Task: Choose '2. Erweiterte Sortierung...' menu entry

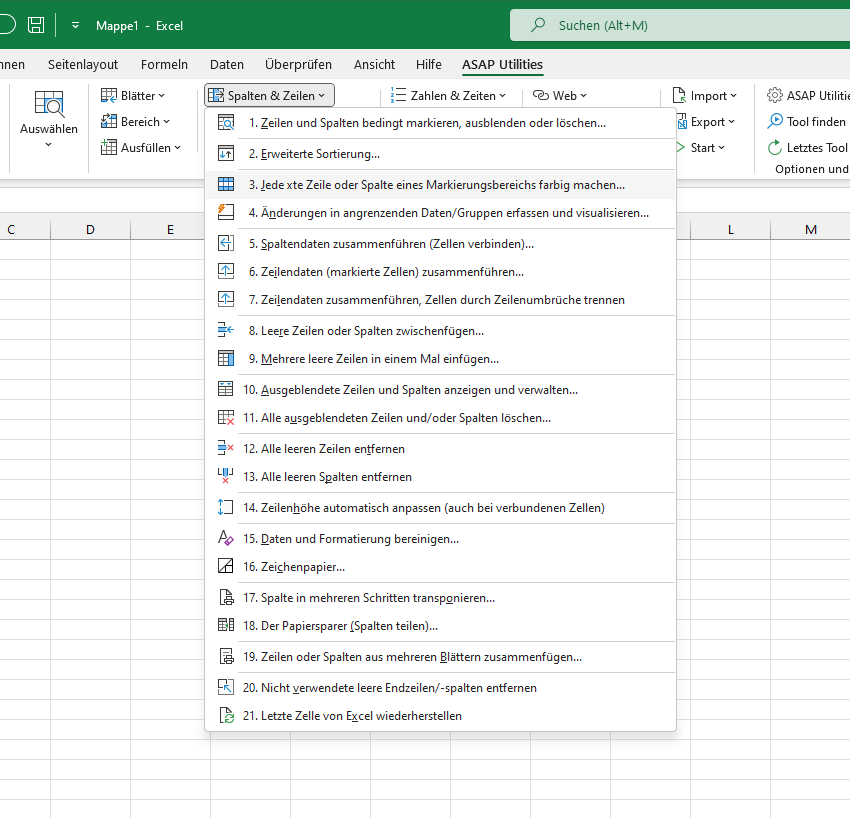Action: 440,153
